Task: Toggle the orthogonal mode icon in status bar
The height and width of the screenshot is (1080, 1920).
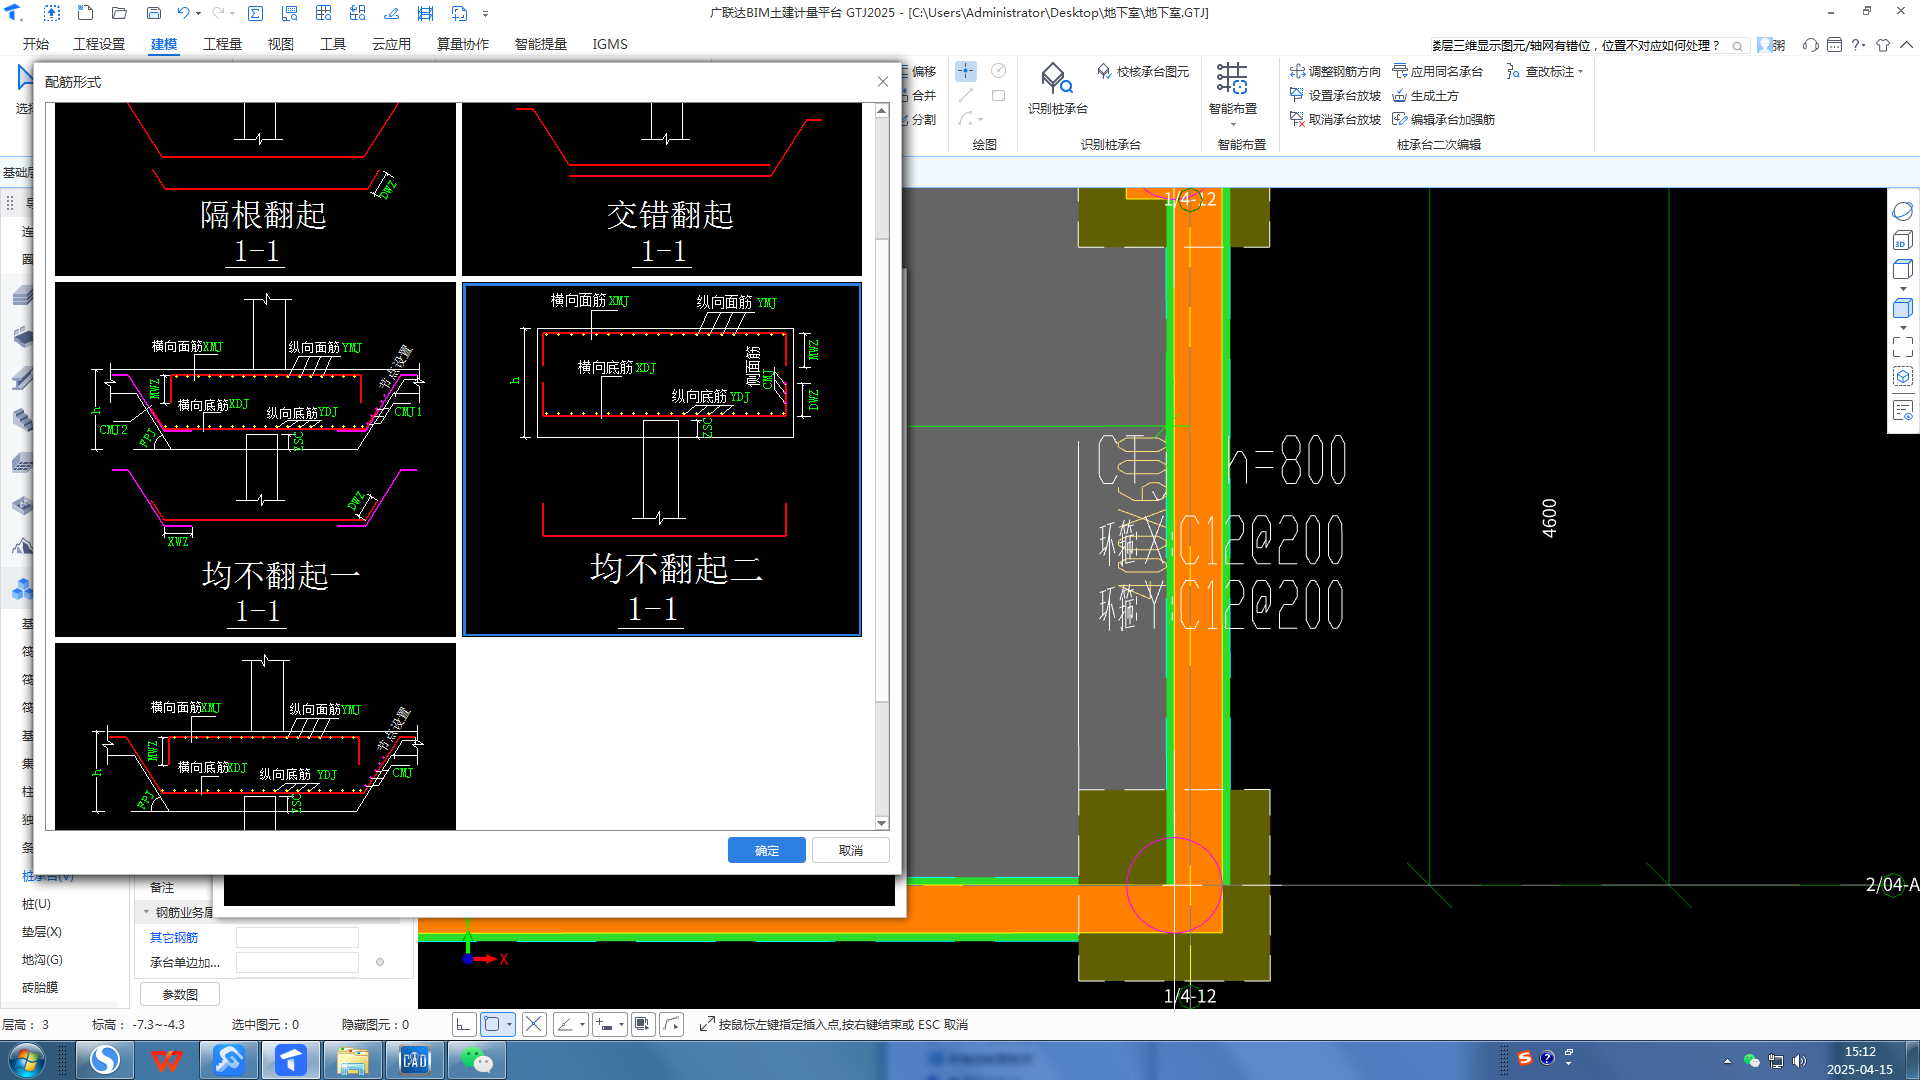Action: [464, 1024]
